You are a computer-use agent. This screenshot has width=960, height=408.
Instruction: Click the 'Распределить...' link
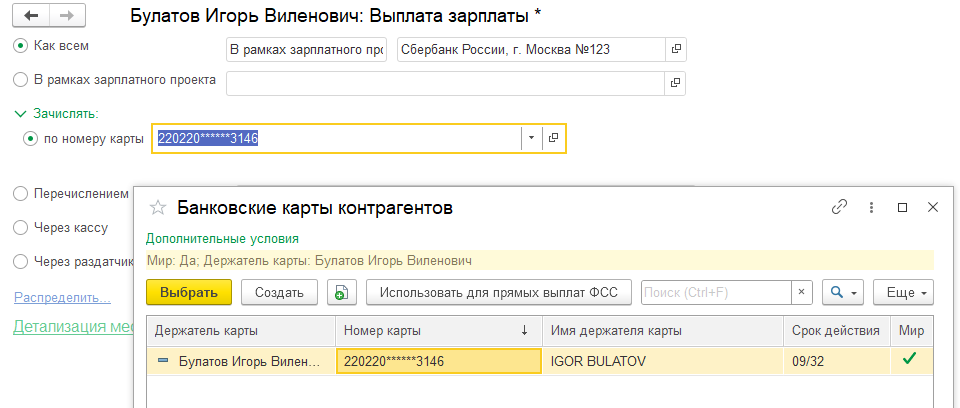62,297
